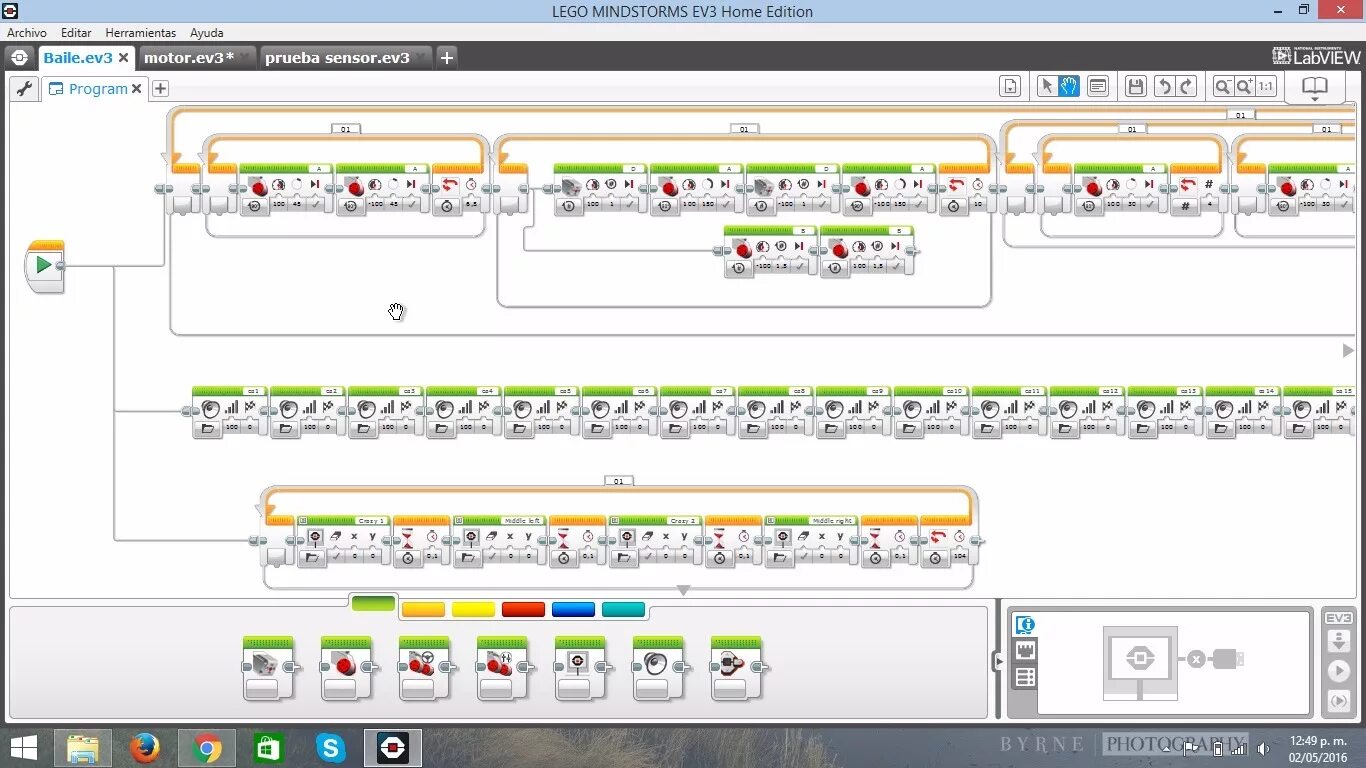1366x768 pixels.
Task: Show the blue Advanced blocks palette
Action: [x=573, y=609]
